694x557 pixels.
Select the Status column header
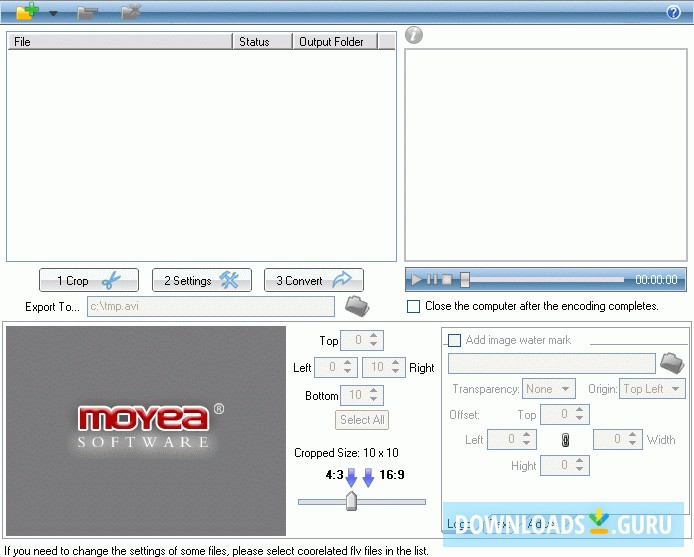(262, 42)
